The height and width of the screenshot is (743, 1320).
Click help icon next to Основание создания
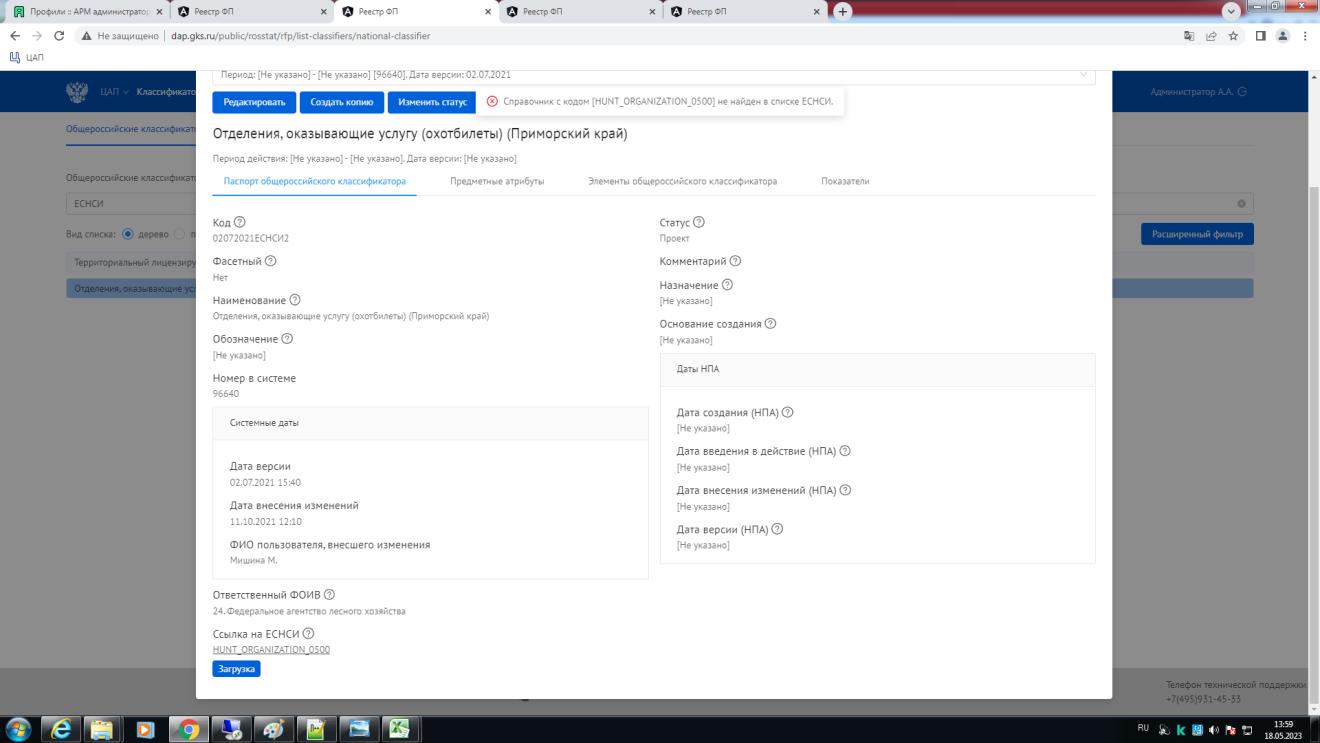coord(770,324)
